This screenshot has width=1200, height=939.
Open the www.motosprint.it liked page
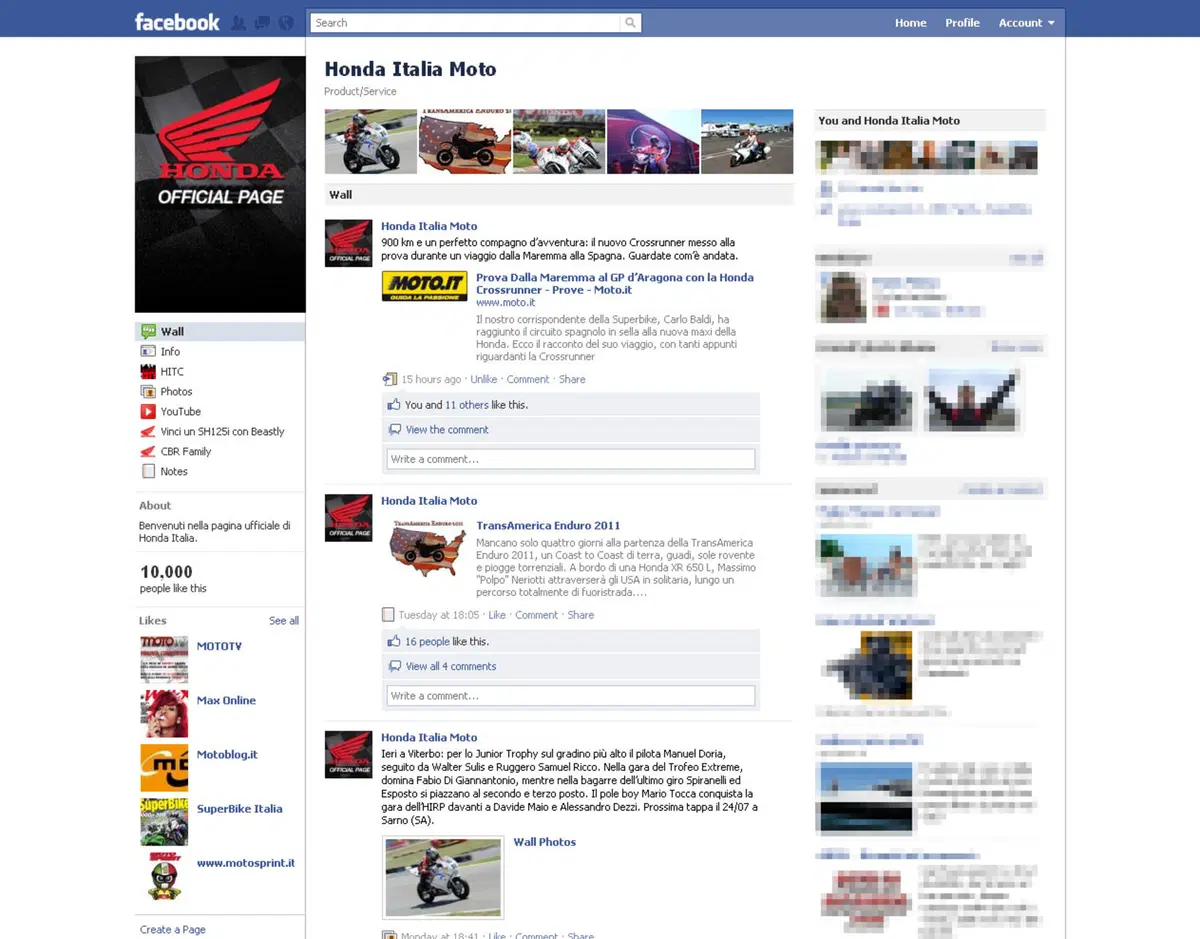246,862
